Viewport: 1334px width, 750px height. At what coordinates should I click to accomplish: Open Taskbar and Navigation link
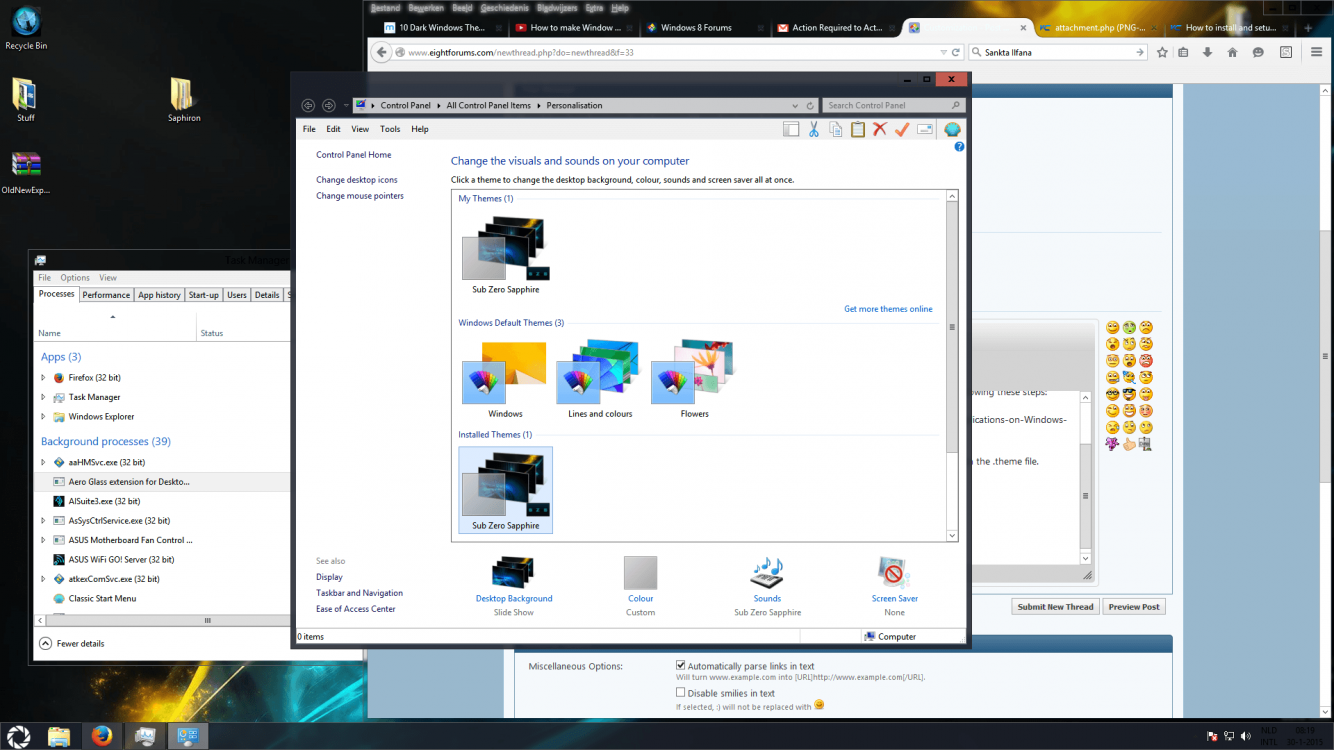tap(359, 593)
